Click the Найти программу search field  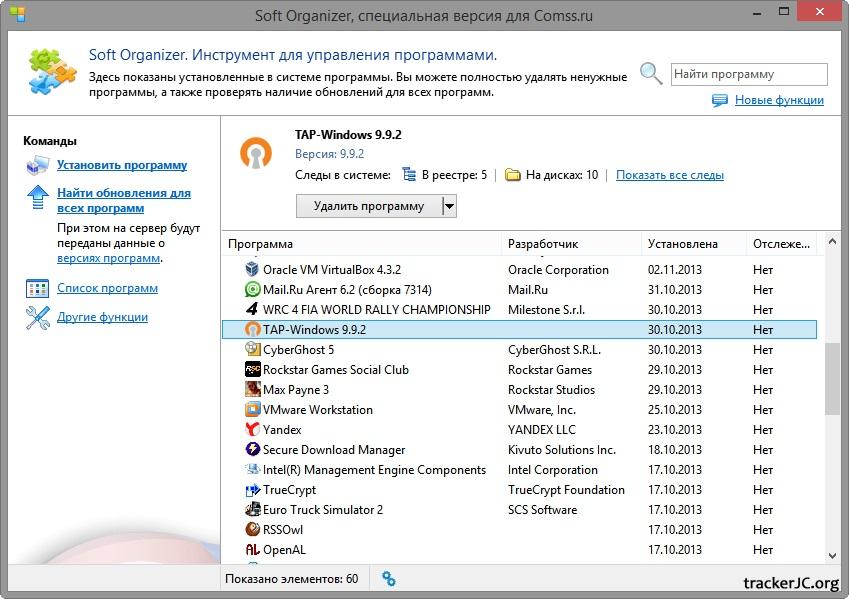click(749, 74)
